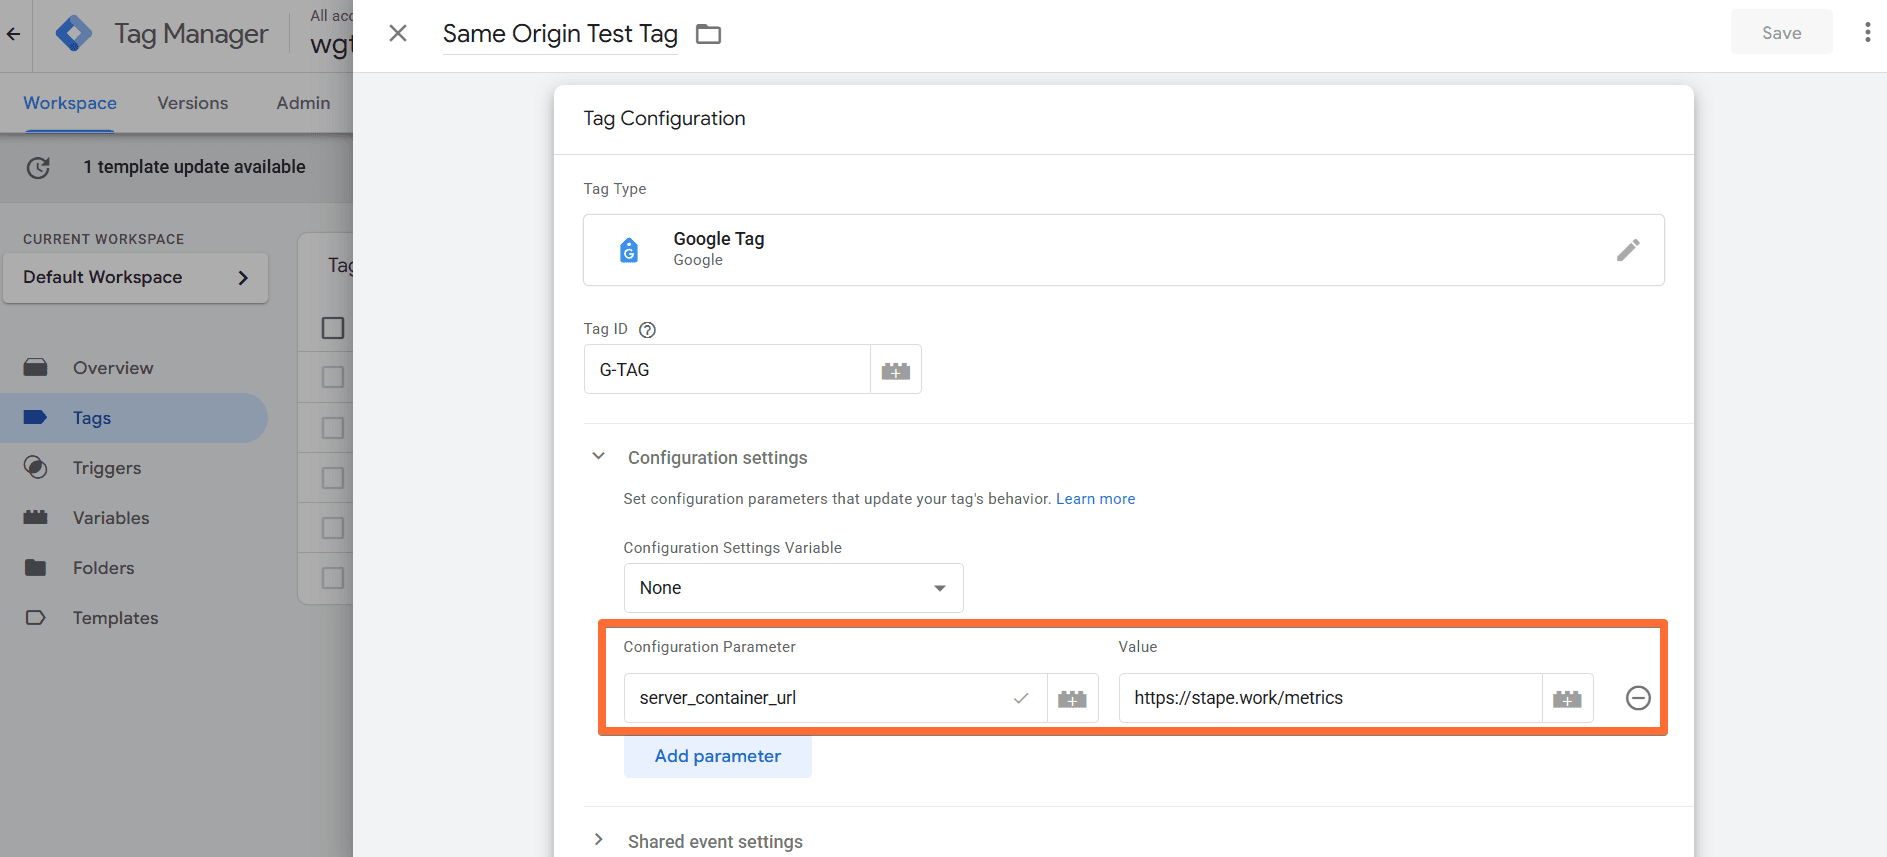Open Triggers in the left sidebar
Image resolution: width=1887 pixels, height=857 pixels.
(106, 468)
